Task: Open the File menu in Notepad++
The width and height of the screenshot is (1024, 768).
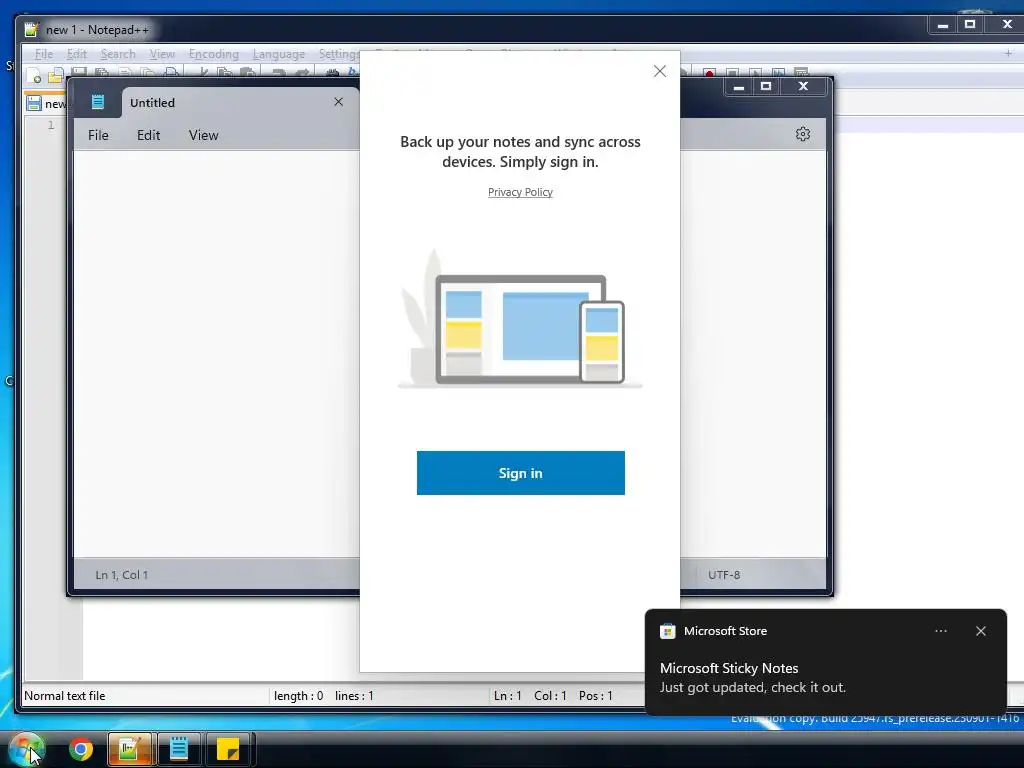Action: (44, 54)
